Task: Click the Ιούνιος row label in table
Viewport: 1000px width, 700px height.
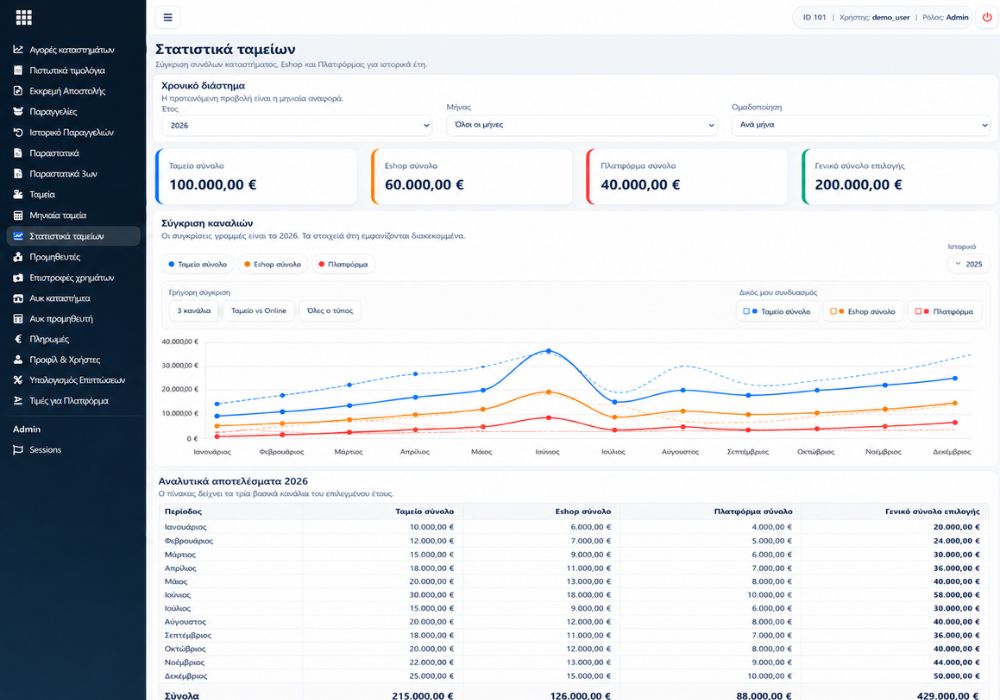Action: click(x=177, y=595)
